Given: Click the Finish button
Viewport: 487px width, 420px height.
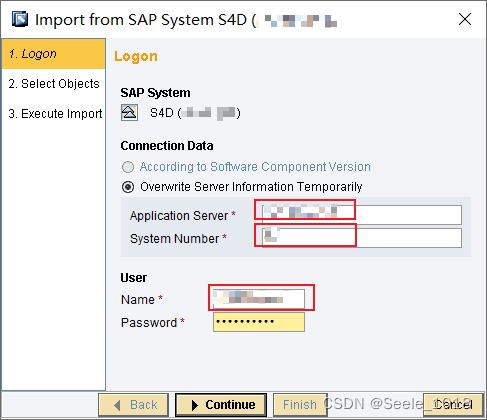Looking at the screenshot, I should click(x=300, y=405).
